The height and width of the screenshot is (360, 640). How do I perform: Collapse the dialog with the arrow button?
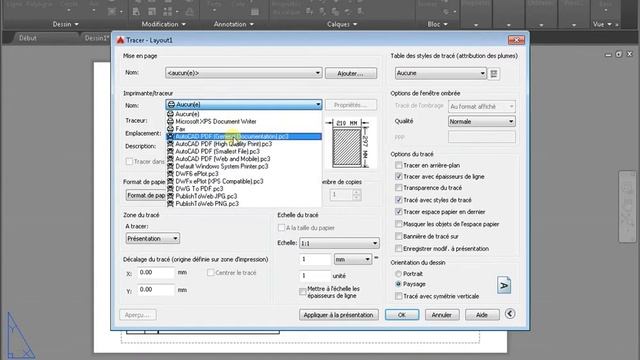[x=510, y=314]
